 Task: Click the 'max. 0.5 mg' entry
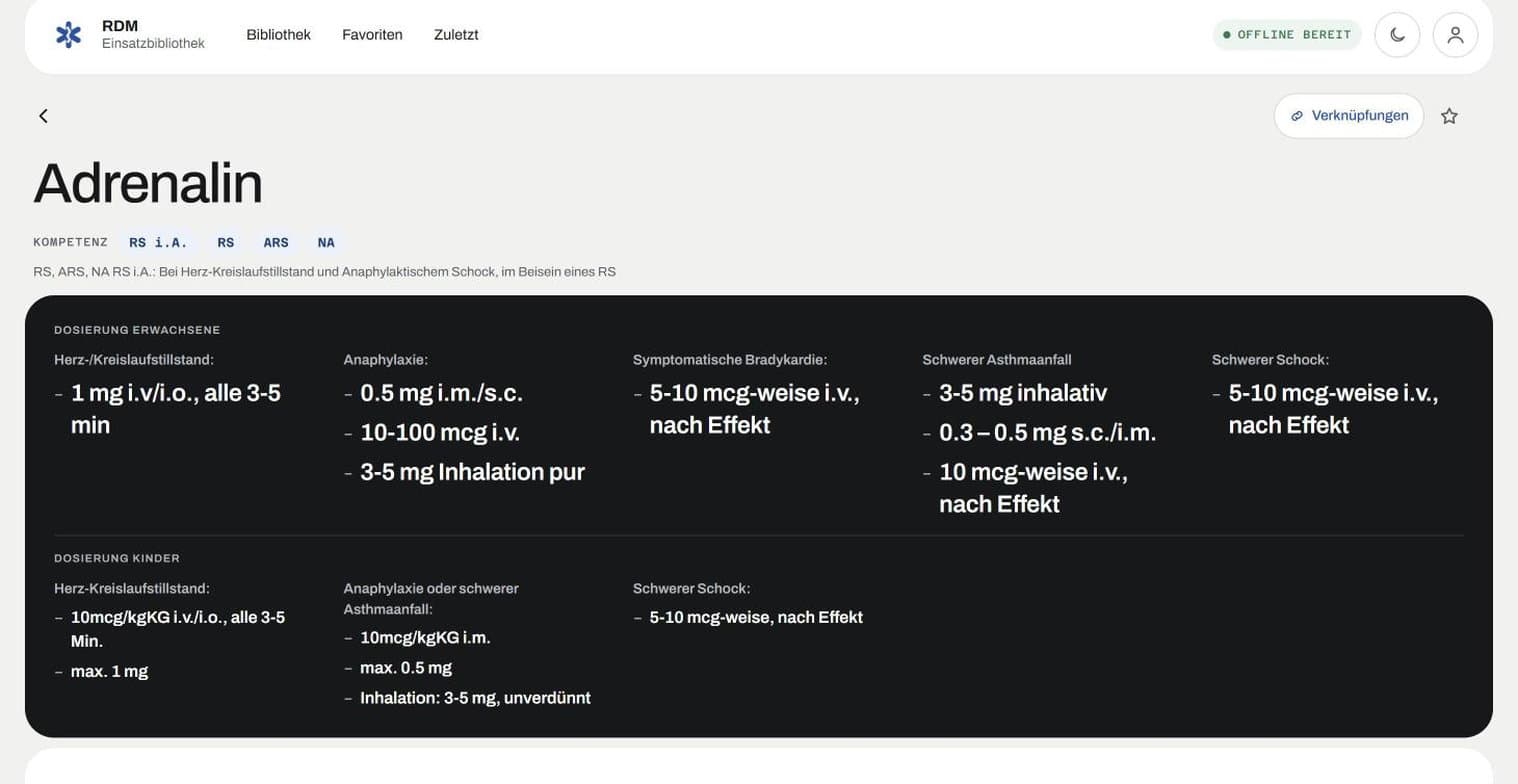pyautogui.click(x=406, y=668)
